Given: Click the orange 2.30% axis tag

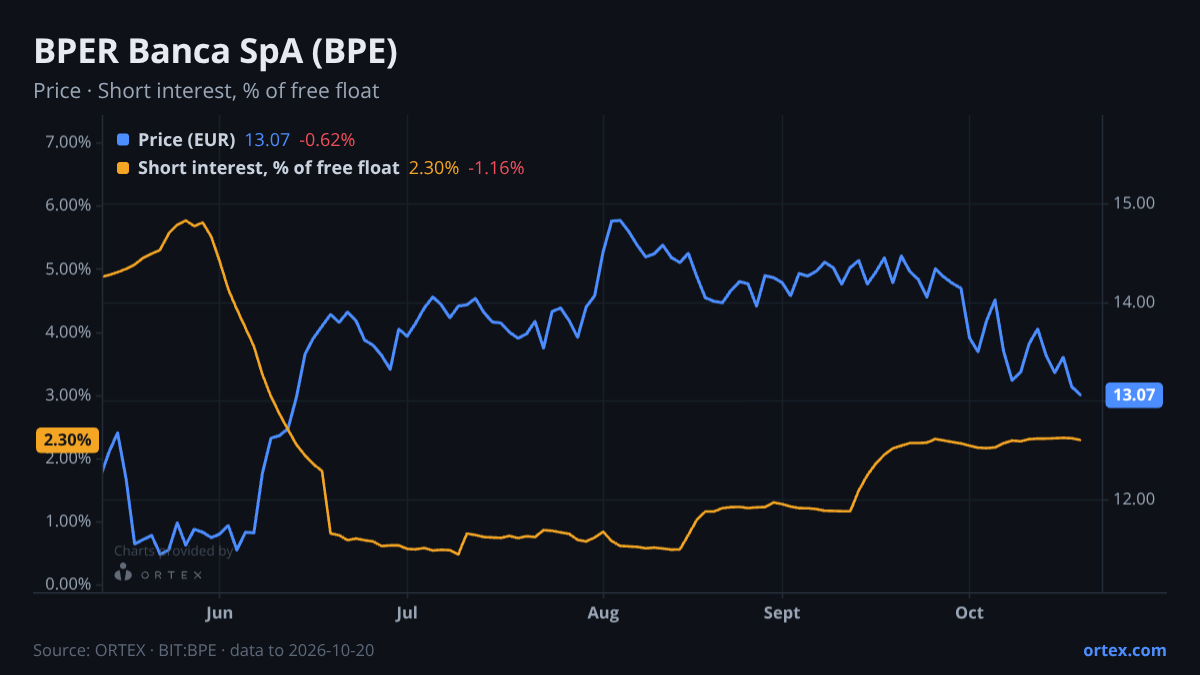Looking at the screenshot, I should (67, 440).
